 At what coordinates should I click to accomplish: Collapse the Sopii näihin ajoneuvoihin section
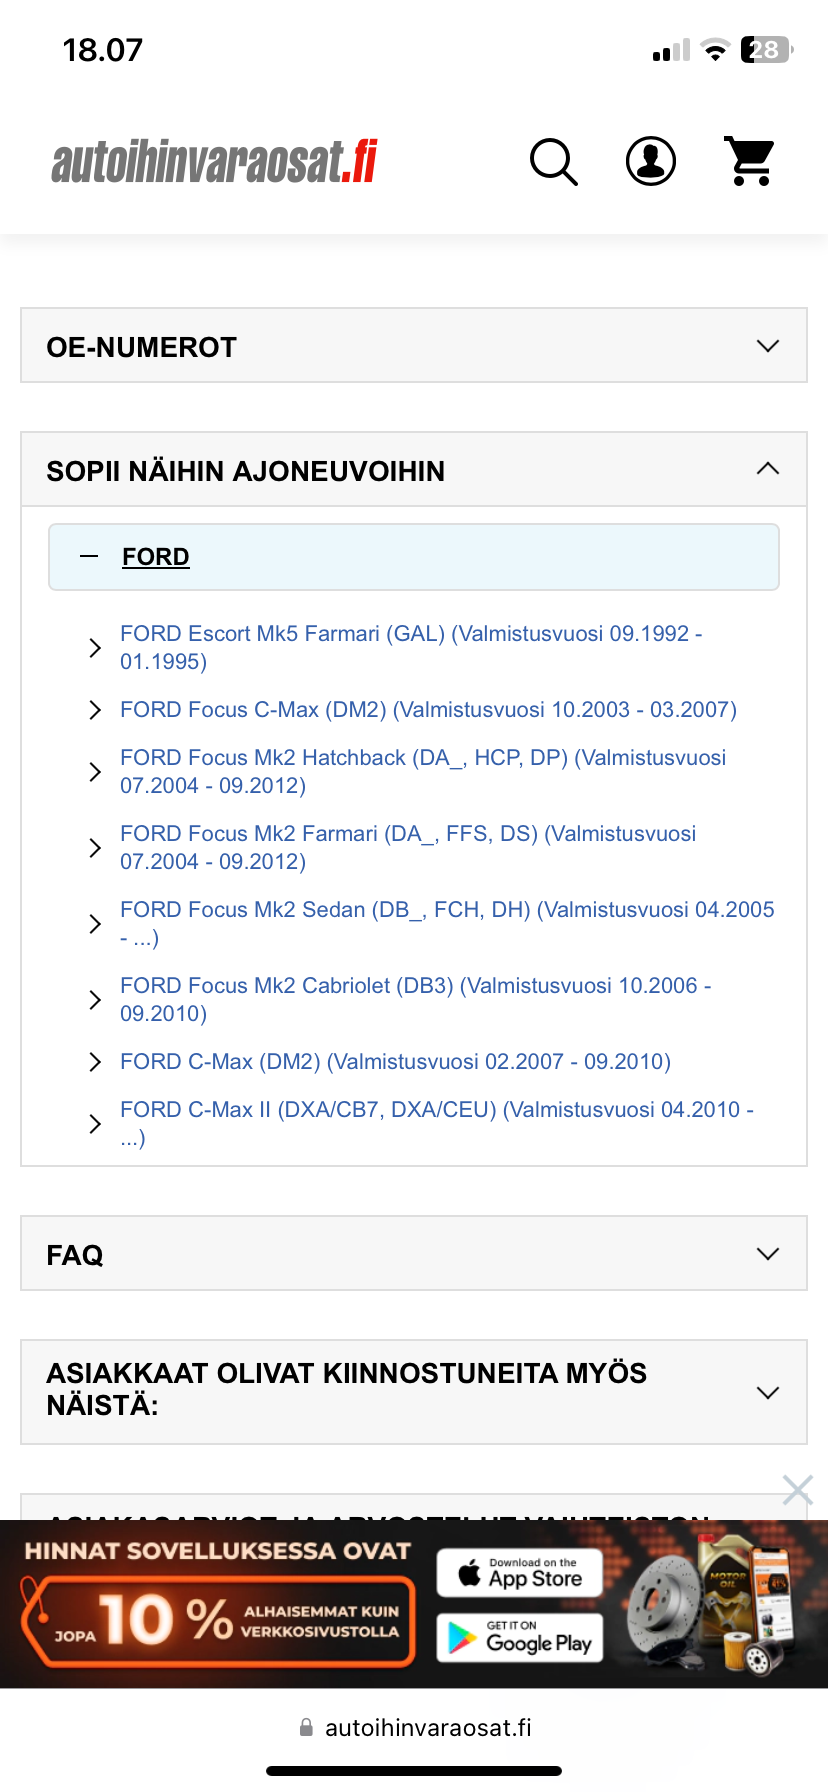[767, 469]
